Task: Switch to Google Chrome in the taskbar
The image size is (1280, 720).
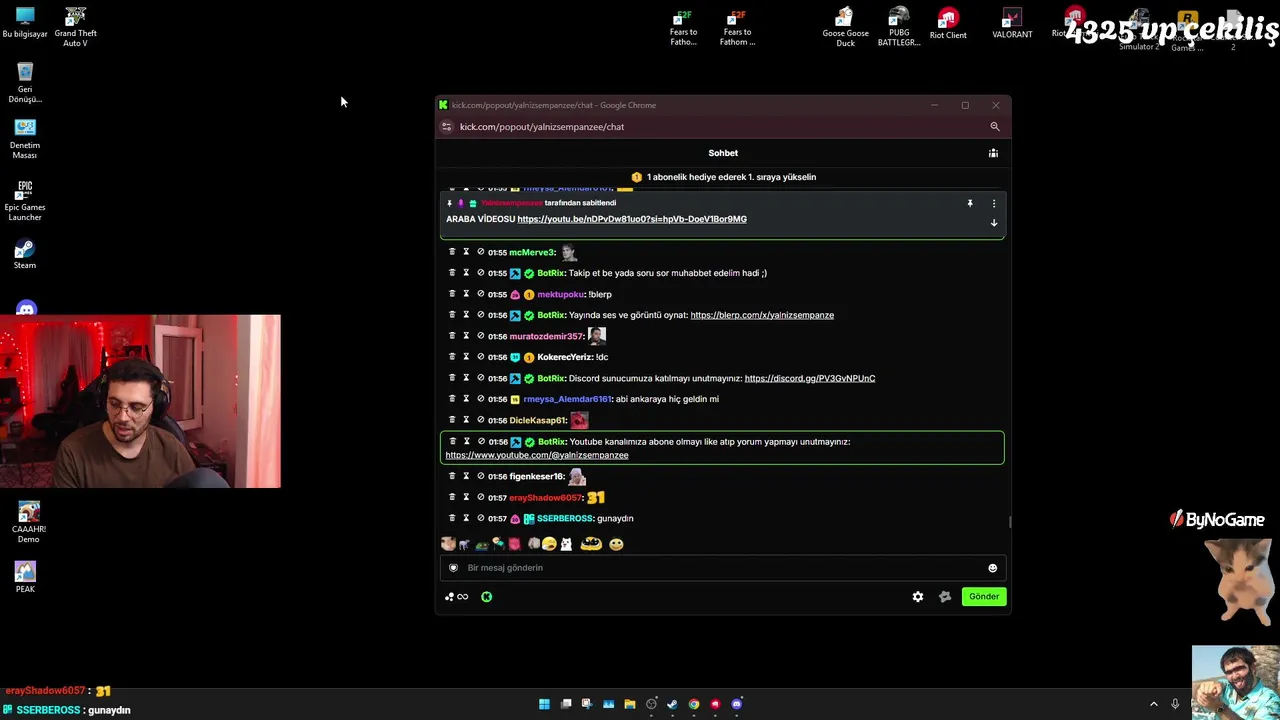Action: pyautogui.click(x=694, y=704)
